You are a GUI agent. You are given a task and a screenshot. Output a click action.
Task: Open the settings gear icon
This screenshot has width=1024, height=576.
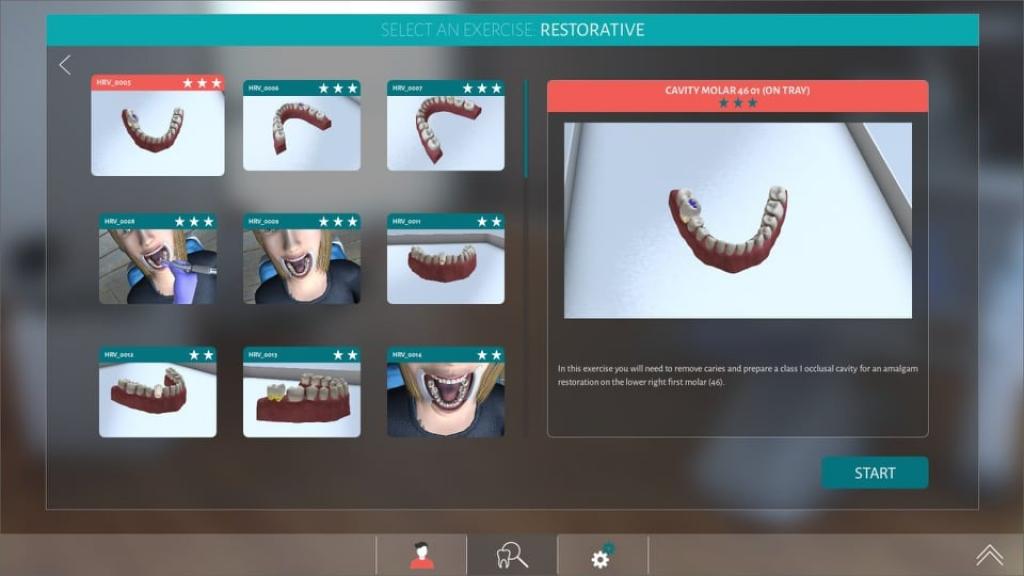point(601,557)
